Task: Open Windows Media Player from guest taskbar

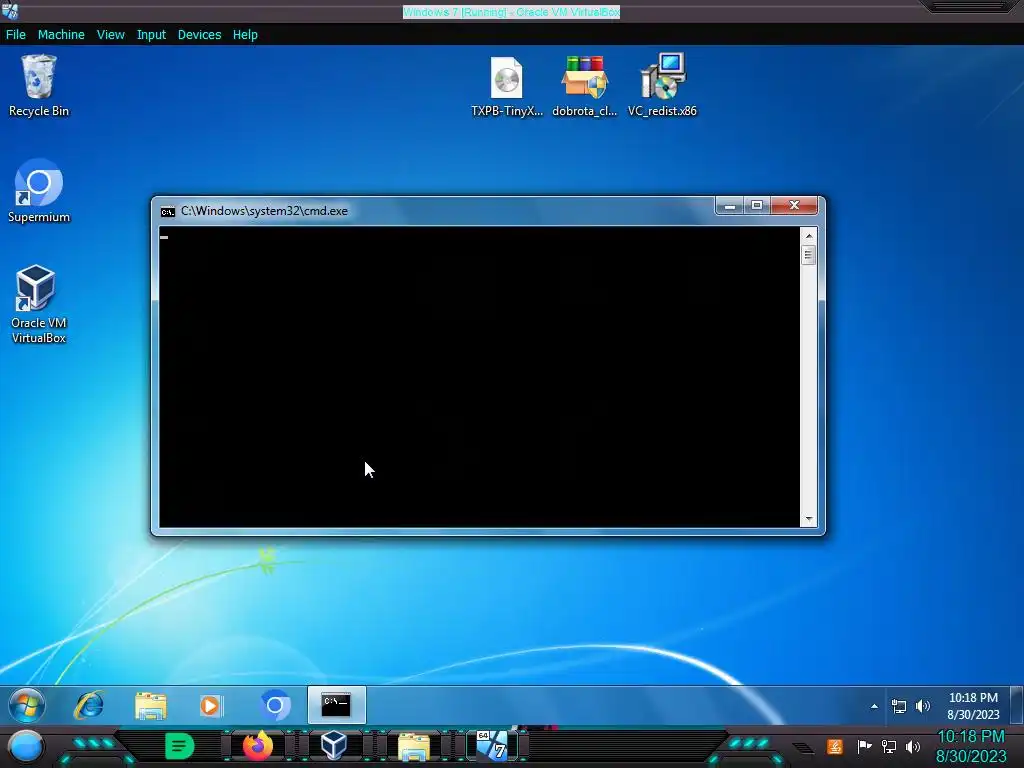Action: point(210,705)
